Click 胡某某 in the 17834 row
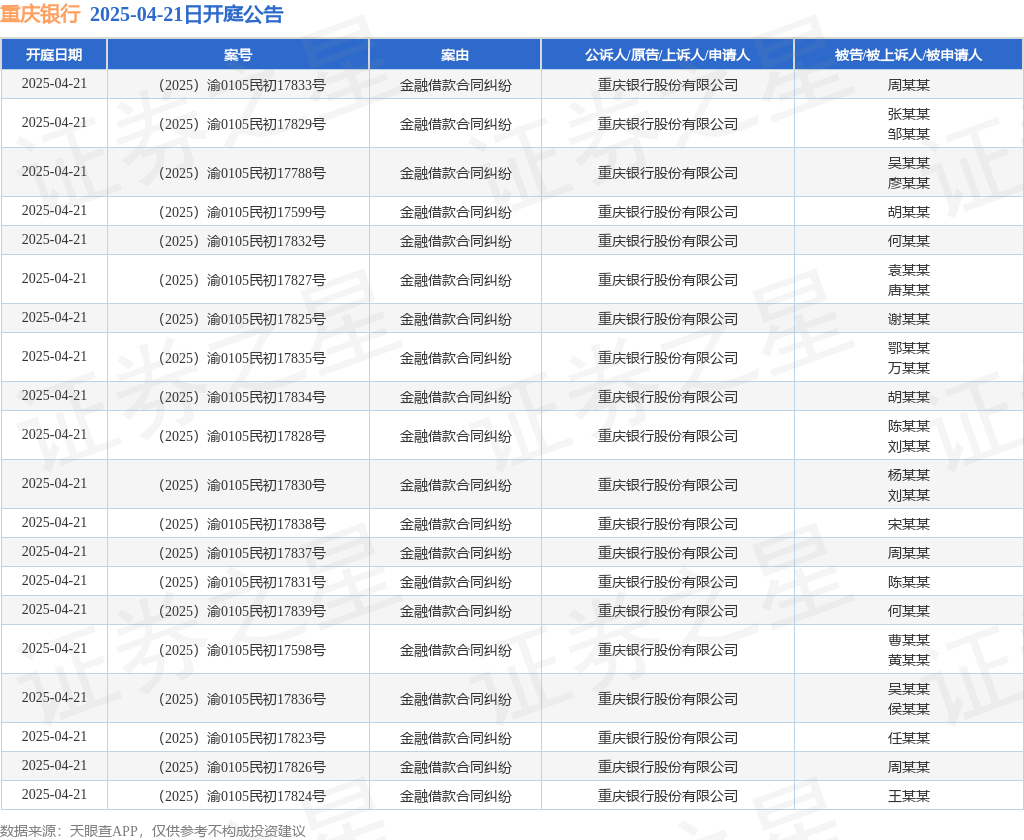This screenshot has height=840, width=1024. click(908, 397)
